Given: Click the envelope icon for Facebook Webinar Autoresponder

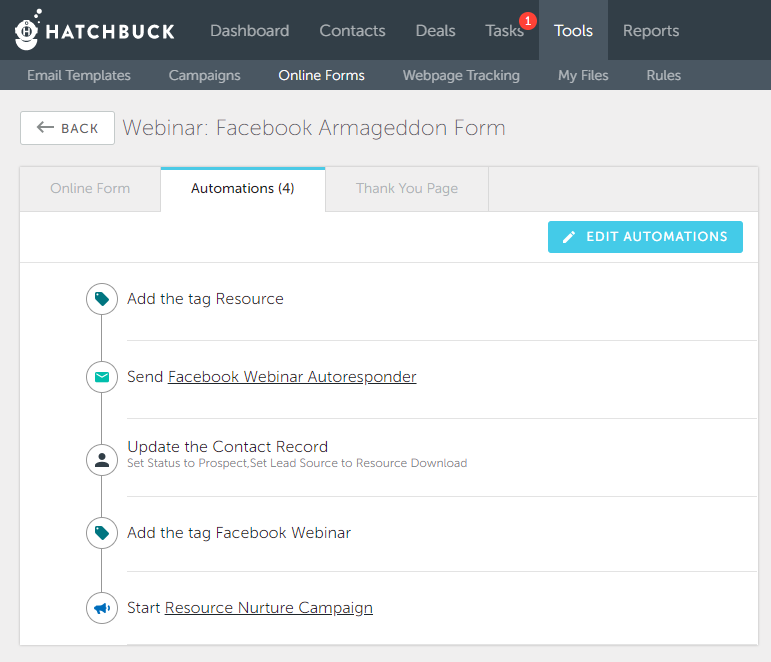Looking at the screenshot, I should coord(102,377).
